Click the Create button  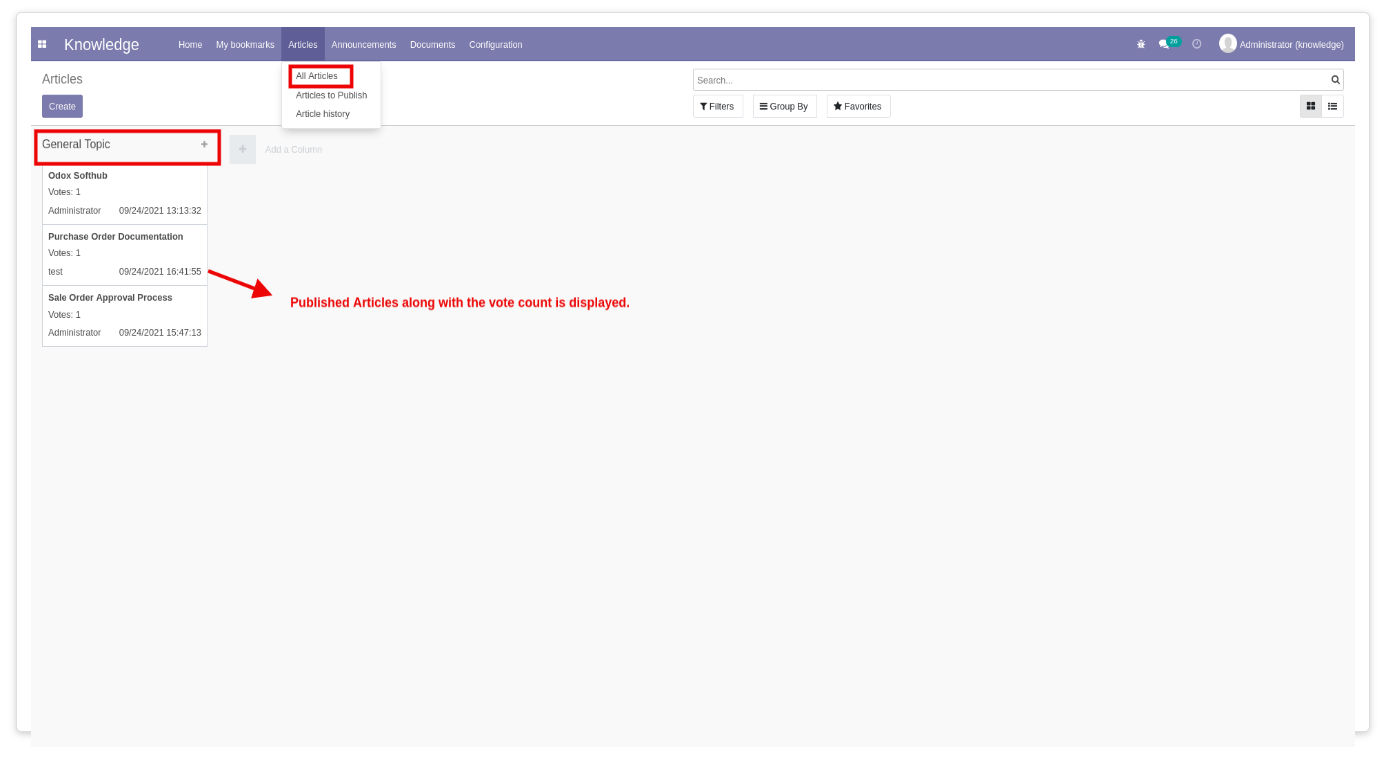click(x=62, y=106)
